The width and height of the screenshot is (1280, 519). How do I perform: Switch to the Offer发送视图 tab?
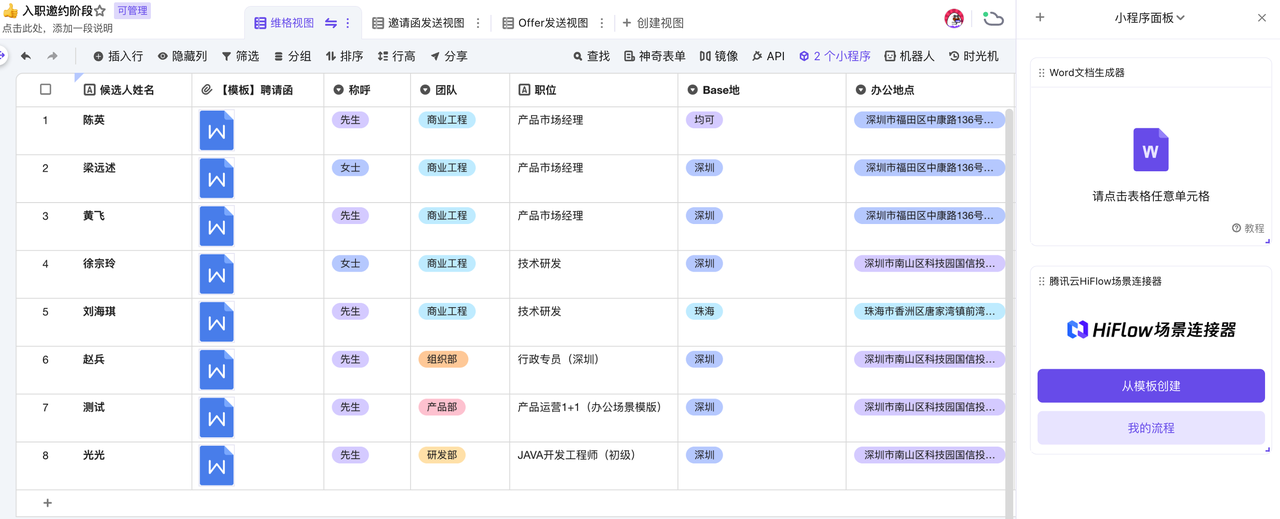(x=545, y=23)
